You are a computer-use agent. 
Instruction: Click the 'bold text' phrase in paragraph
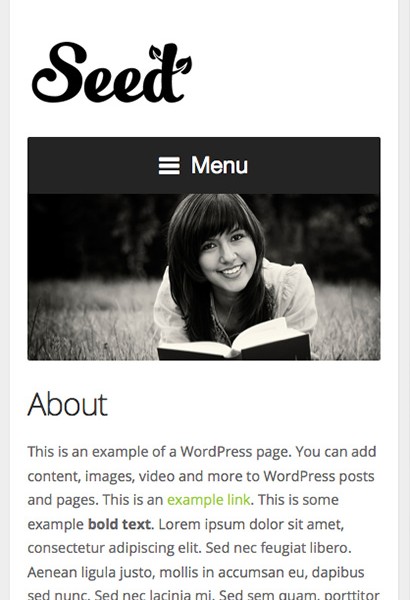tap(120, 524)
